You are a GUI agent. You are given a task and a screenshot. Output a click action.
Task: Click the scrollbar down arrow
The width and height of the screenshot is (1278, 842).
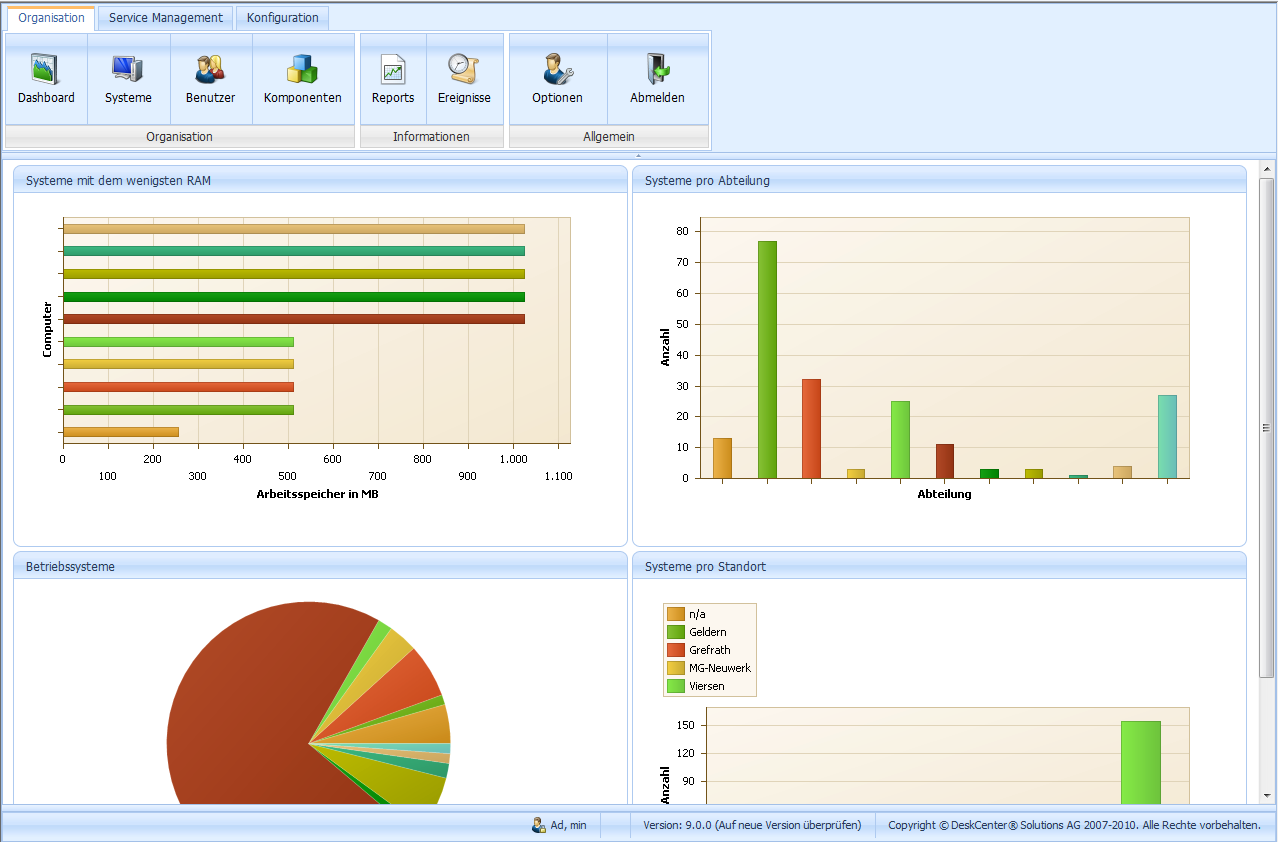point(1266,795)
